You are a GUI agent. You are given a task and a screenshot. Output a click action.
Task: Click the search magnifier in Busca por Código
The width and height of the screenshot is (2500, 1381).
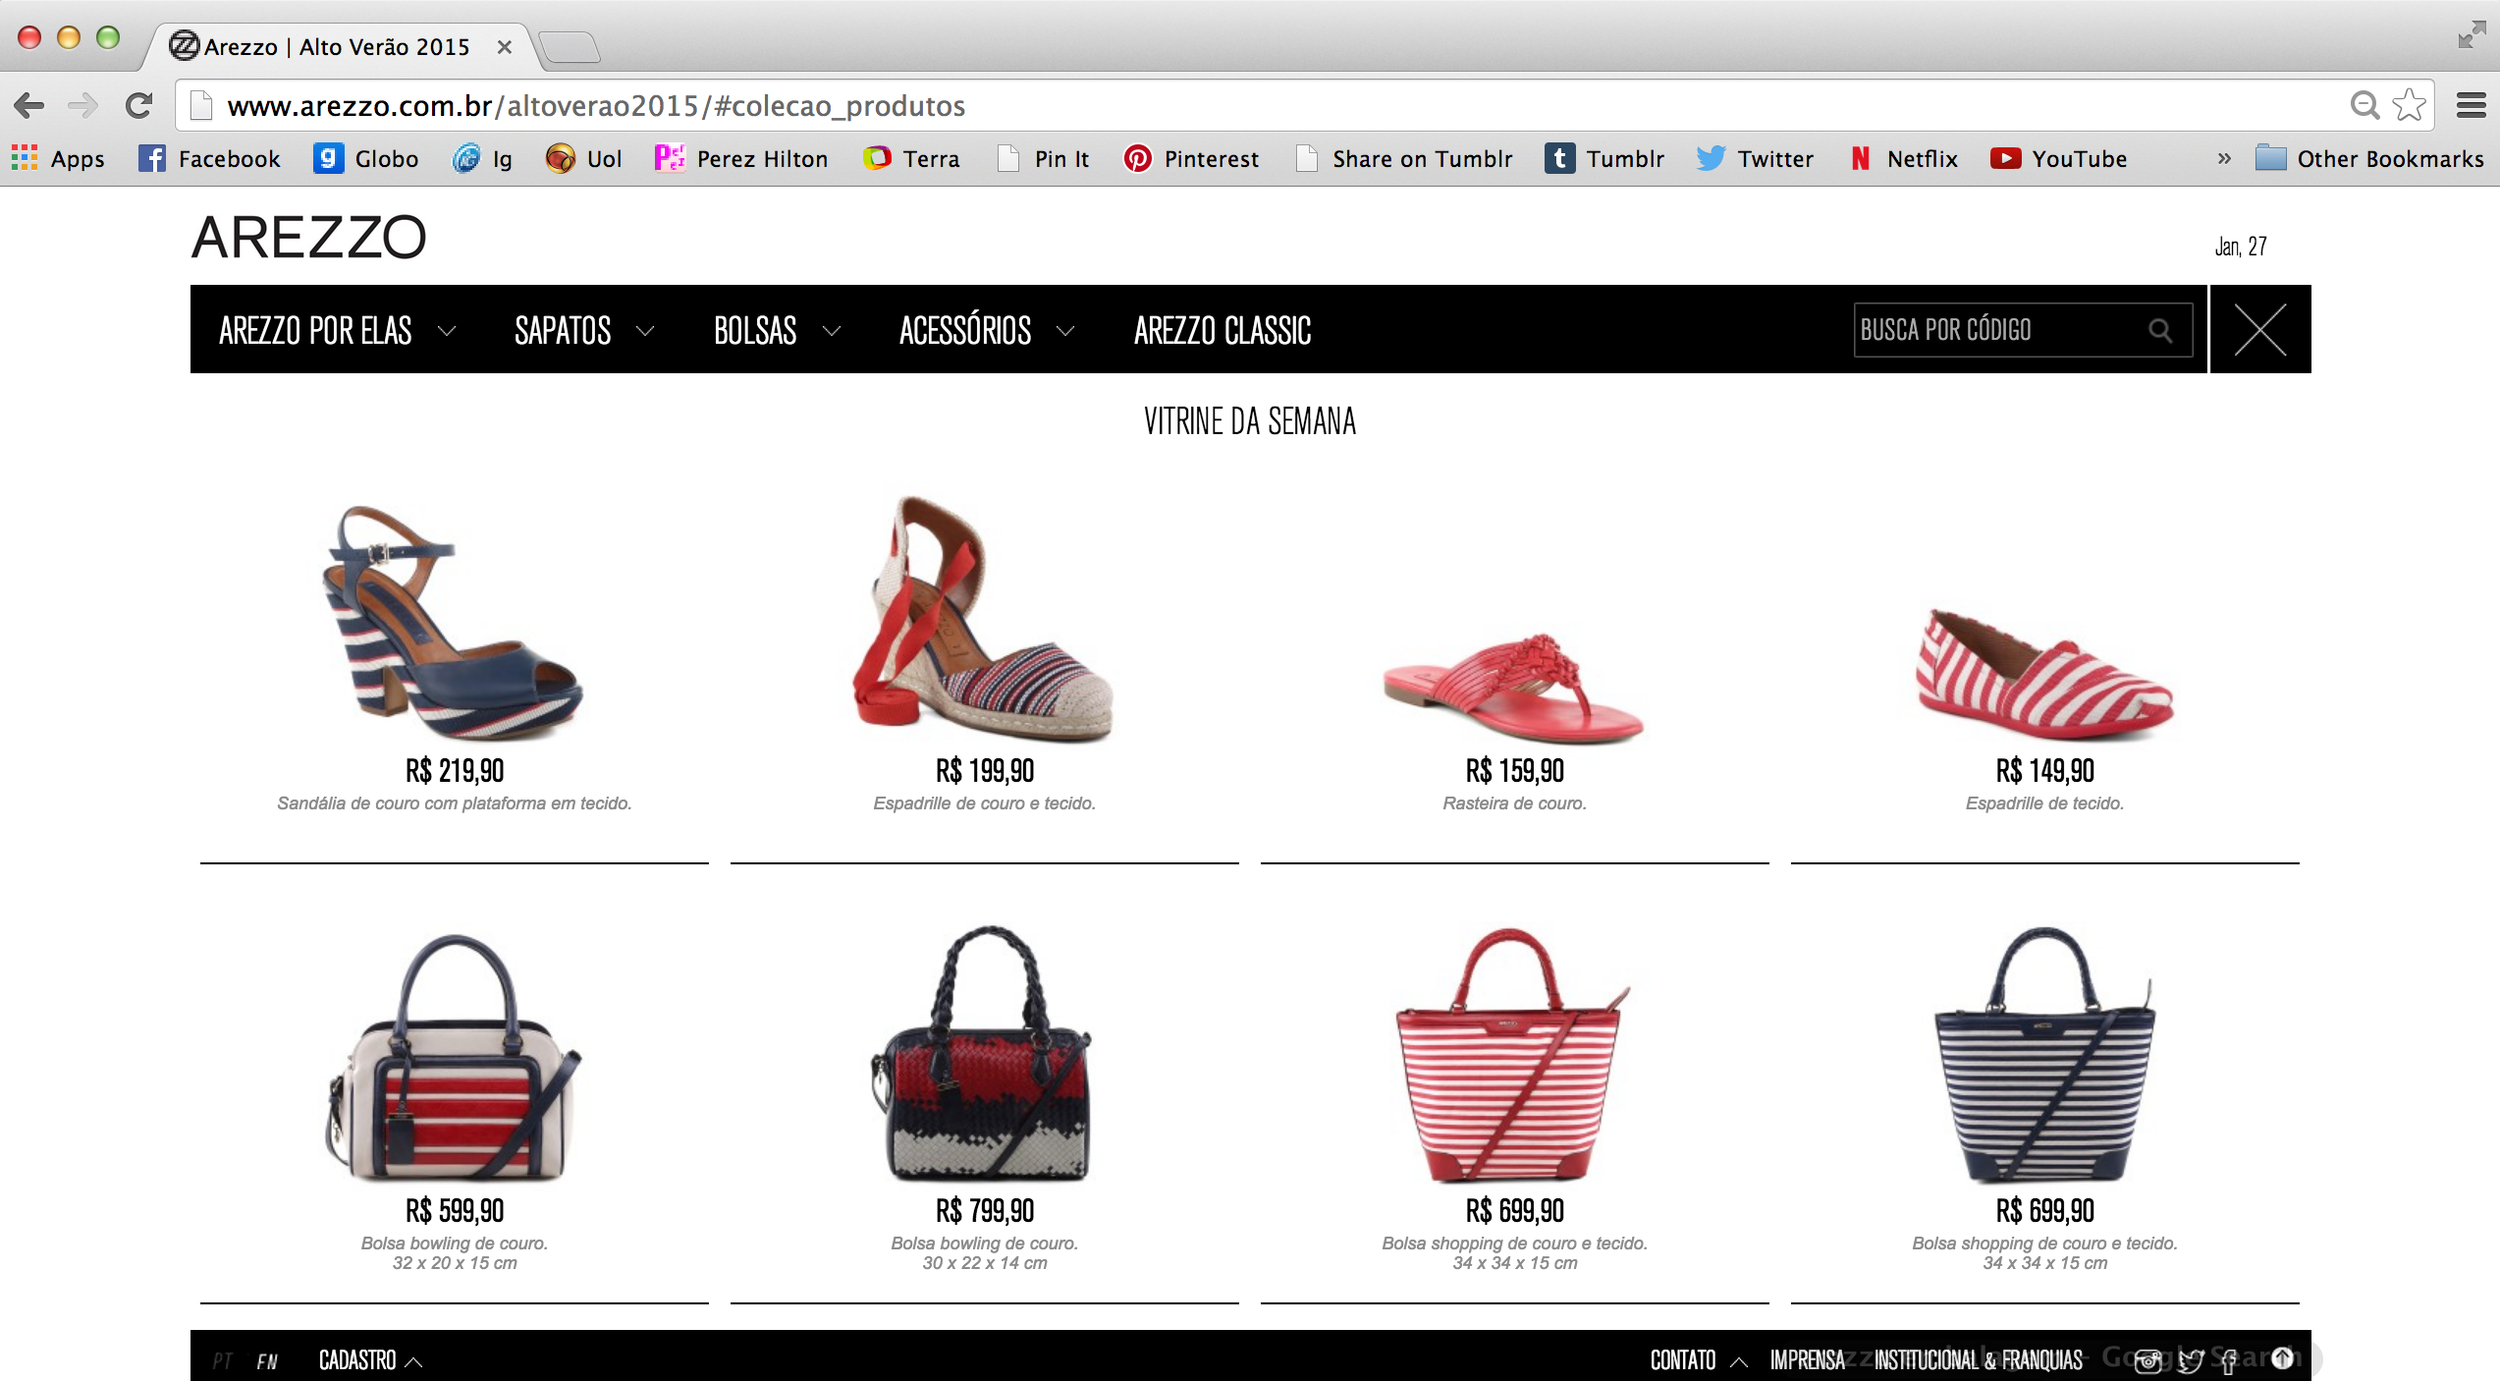click(2161, 330)
